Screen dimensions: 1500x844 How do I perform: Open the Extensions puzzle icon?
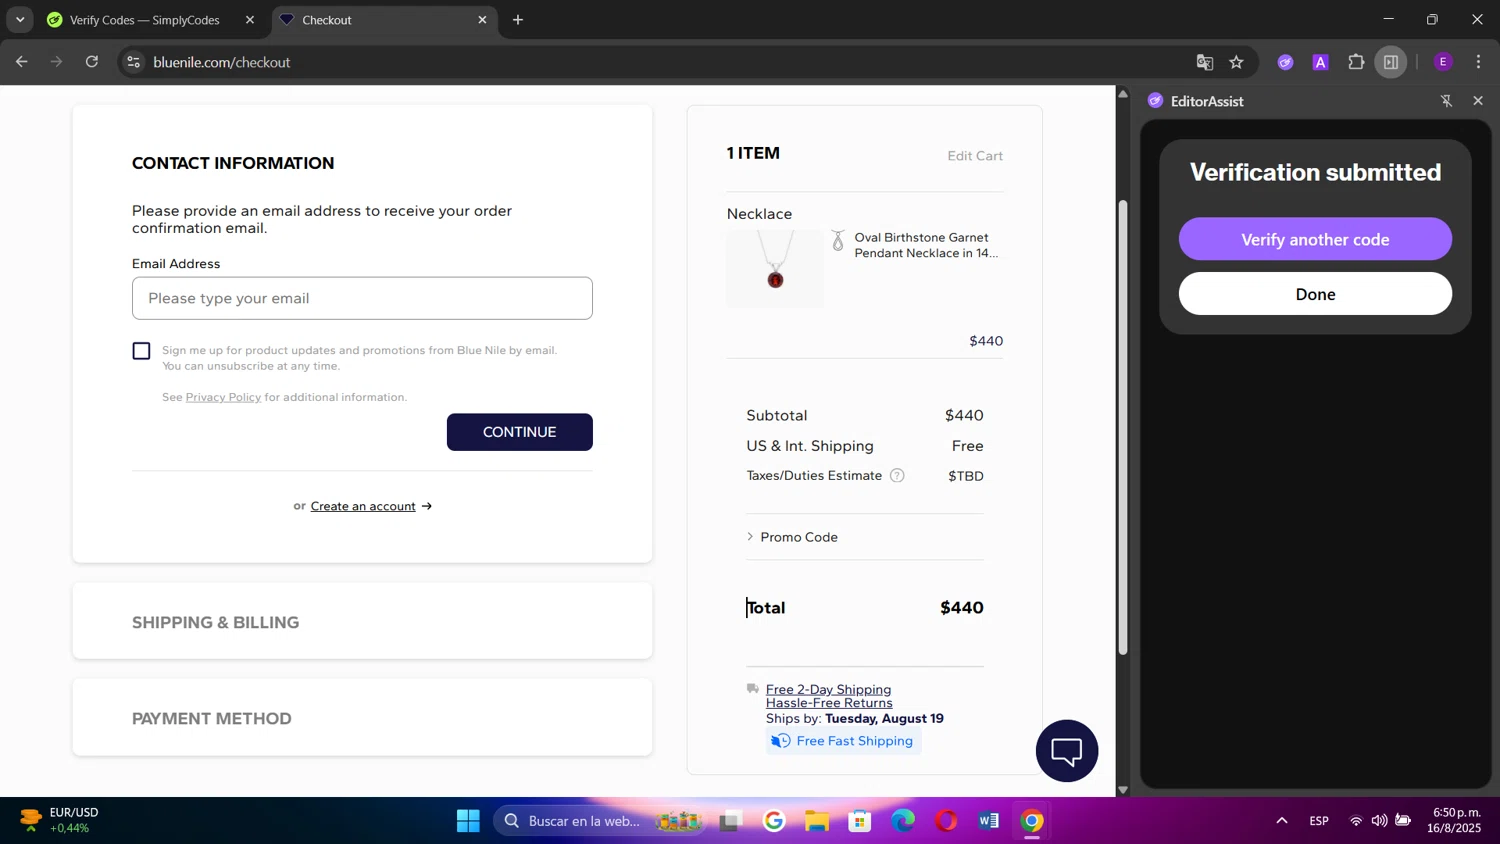[x=1356, y=62]
